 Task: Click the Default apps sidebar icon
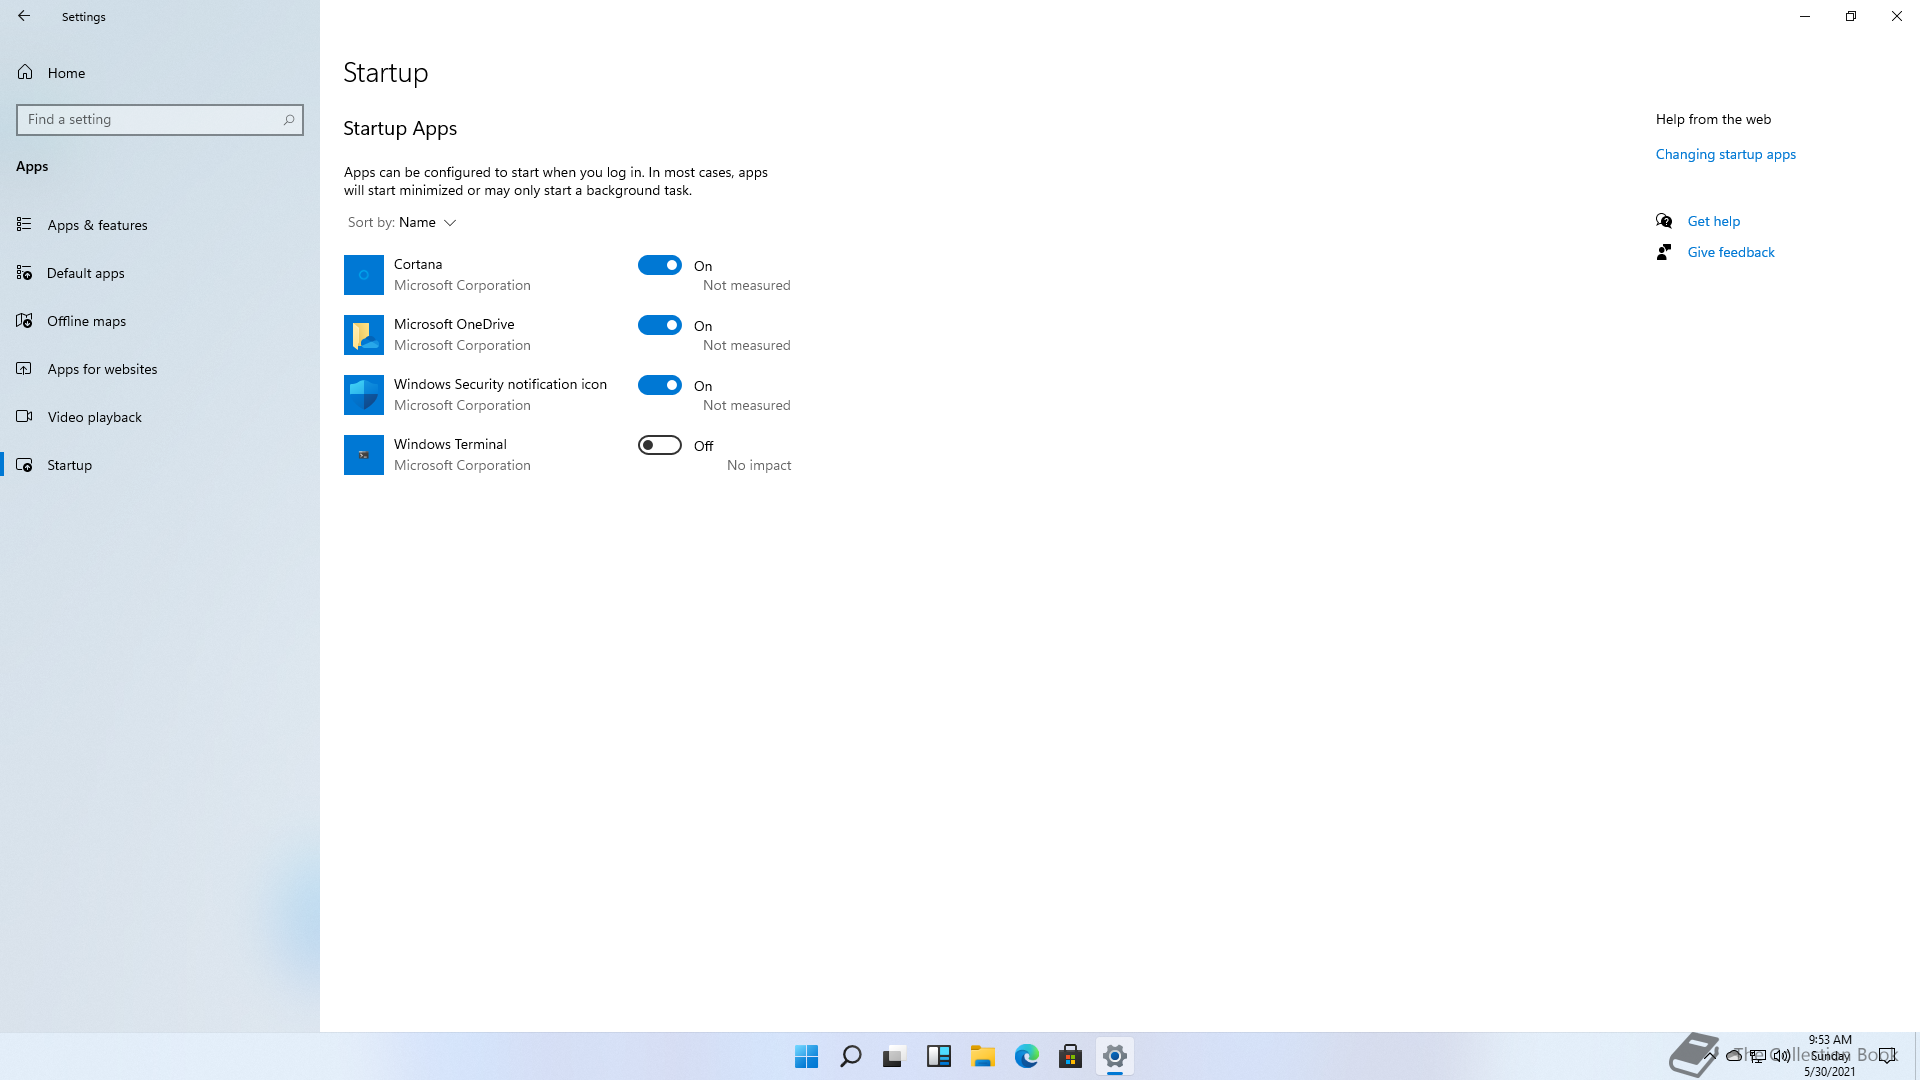pyautogui.click(x=24, y=272)
